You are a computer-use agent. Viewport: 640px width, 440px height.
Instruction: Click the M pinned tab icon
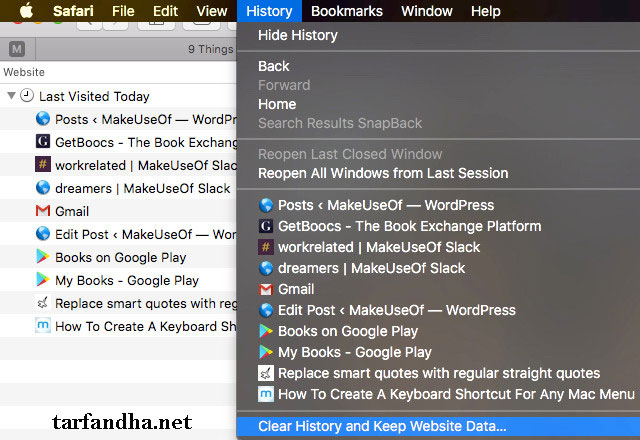click(17, 49)
